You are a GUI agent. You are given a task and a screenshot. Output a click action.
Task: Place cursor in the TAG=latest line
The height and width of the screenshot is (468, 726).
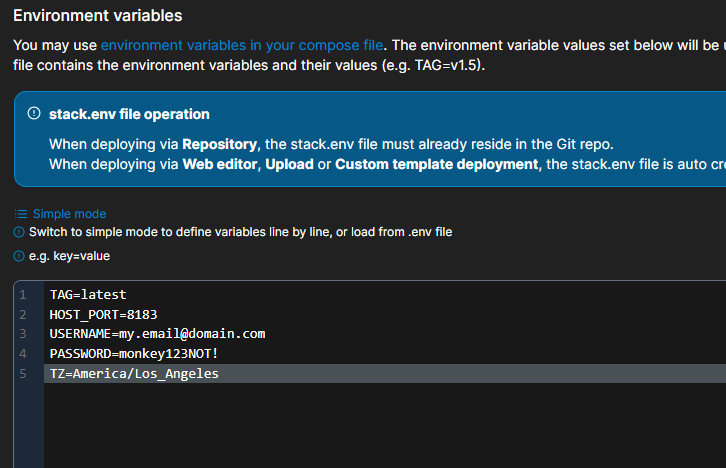[88, 295]
